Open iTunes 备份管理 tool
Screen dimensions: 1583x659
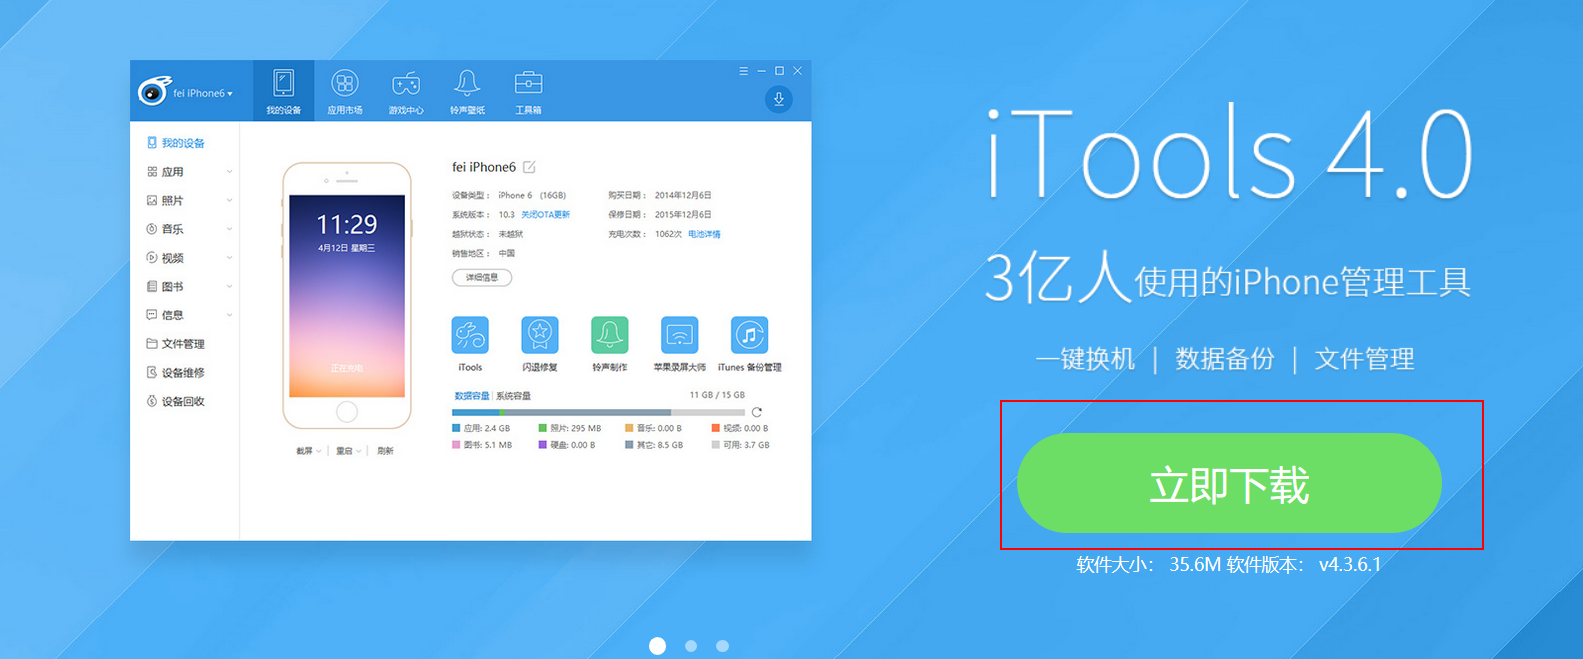pyautogui.click(x=750, y=335)
